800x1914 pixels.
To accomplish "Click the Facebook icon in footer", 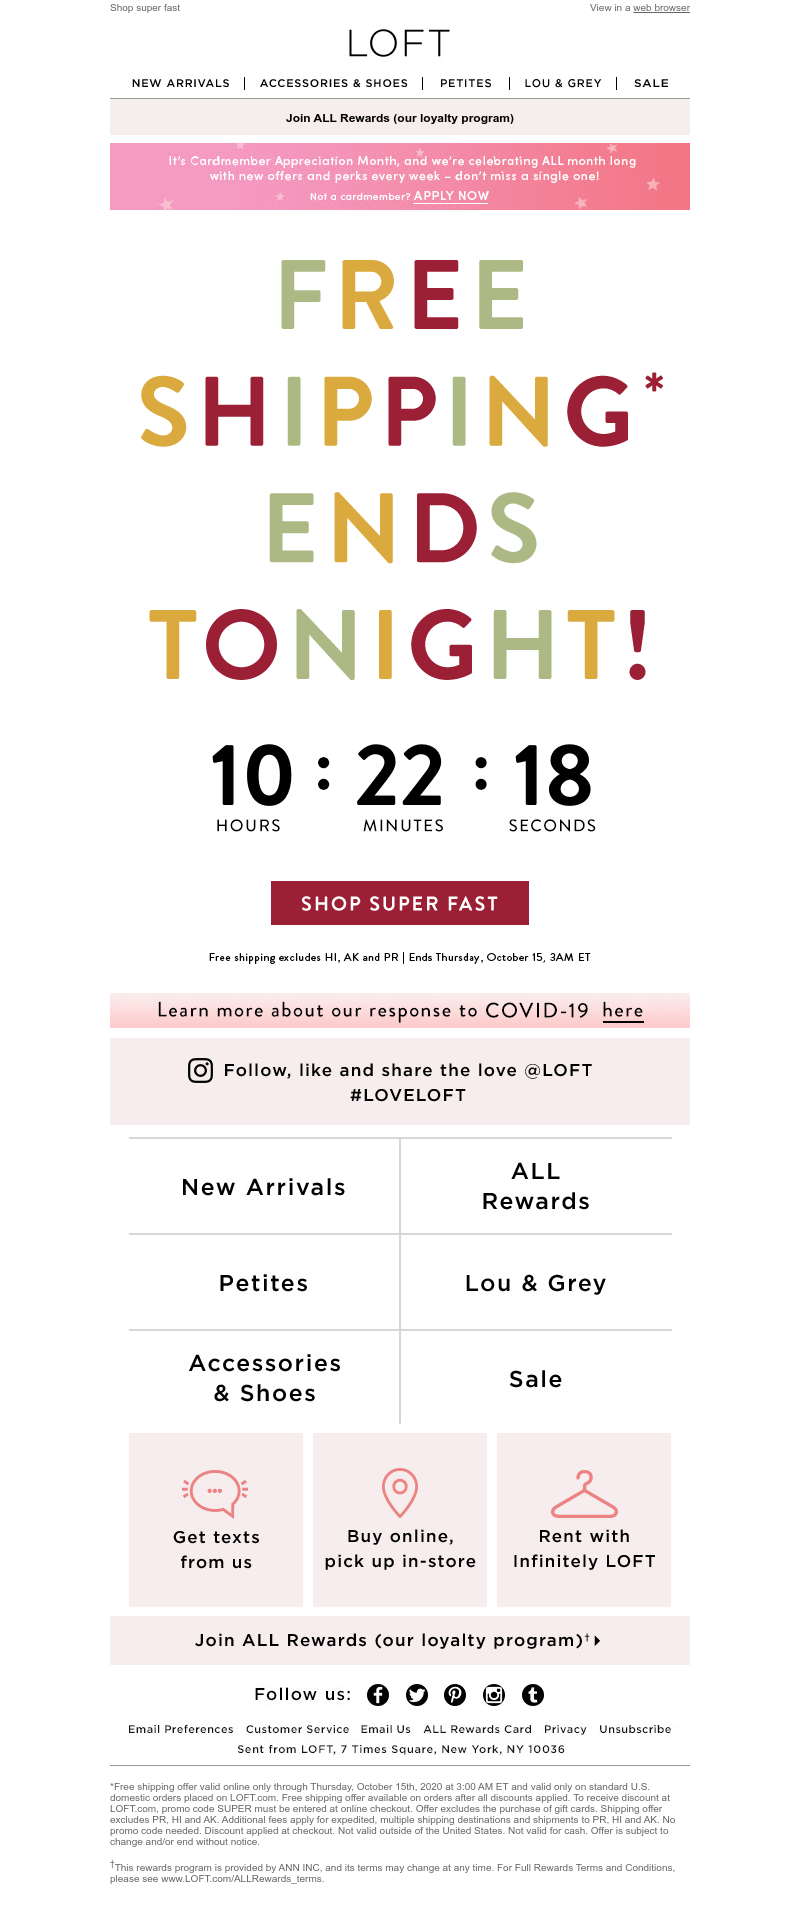I will coord(378,1694).
